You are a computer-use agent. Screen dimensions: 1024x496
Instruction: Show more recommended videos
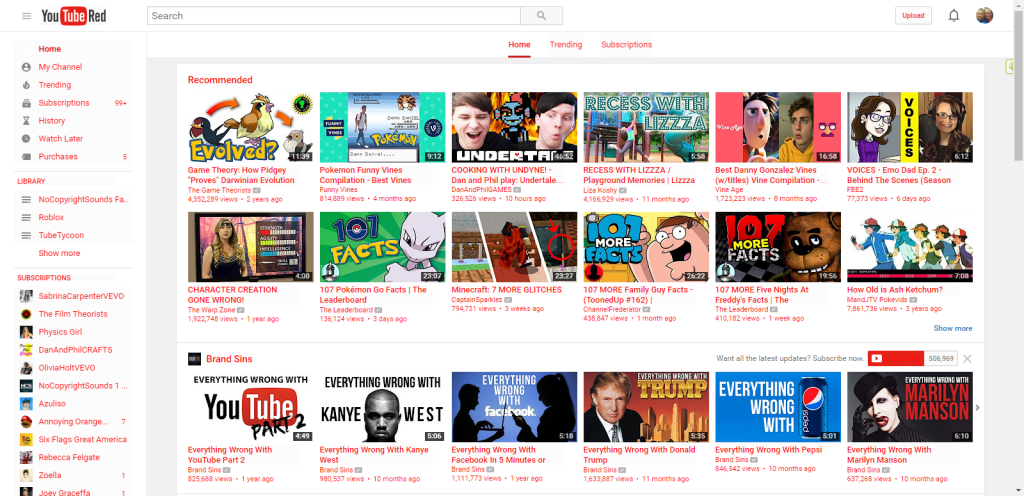(953, 328)
